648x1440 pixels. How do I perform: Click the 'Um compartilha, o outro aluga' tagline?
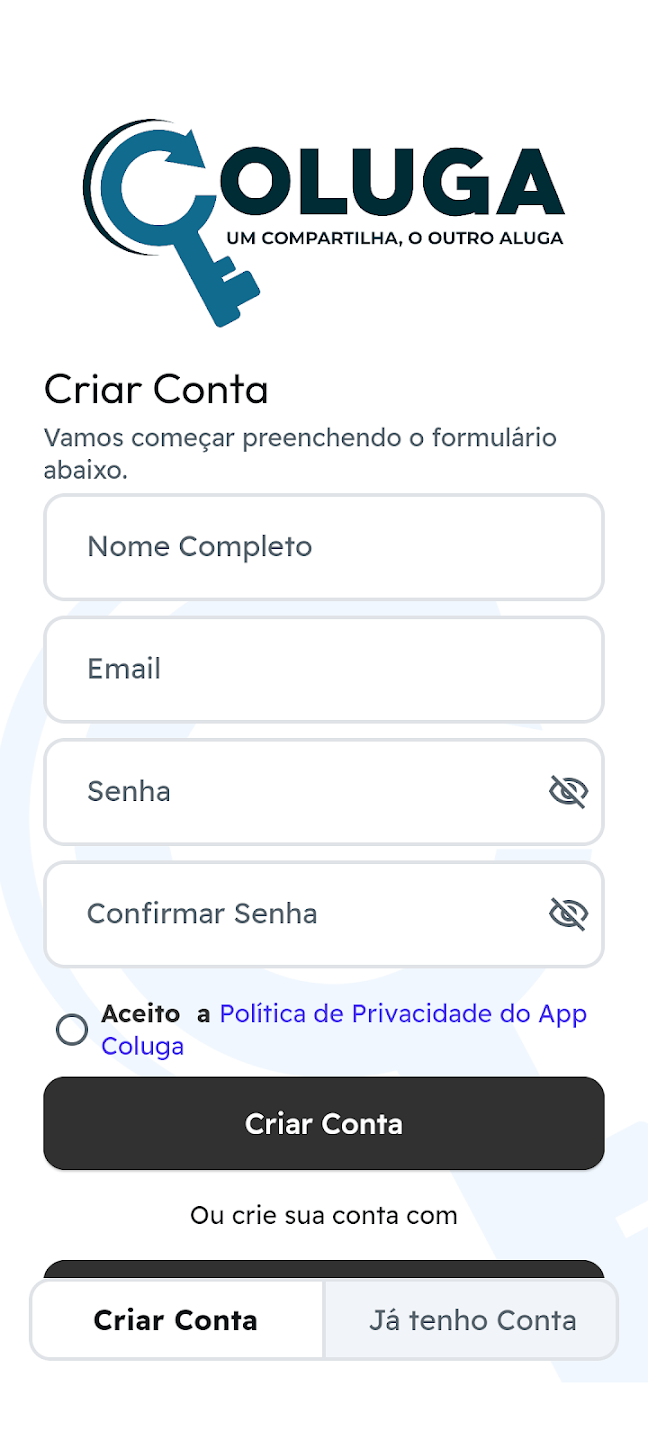coord(395,239)
